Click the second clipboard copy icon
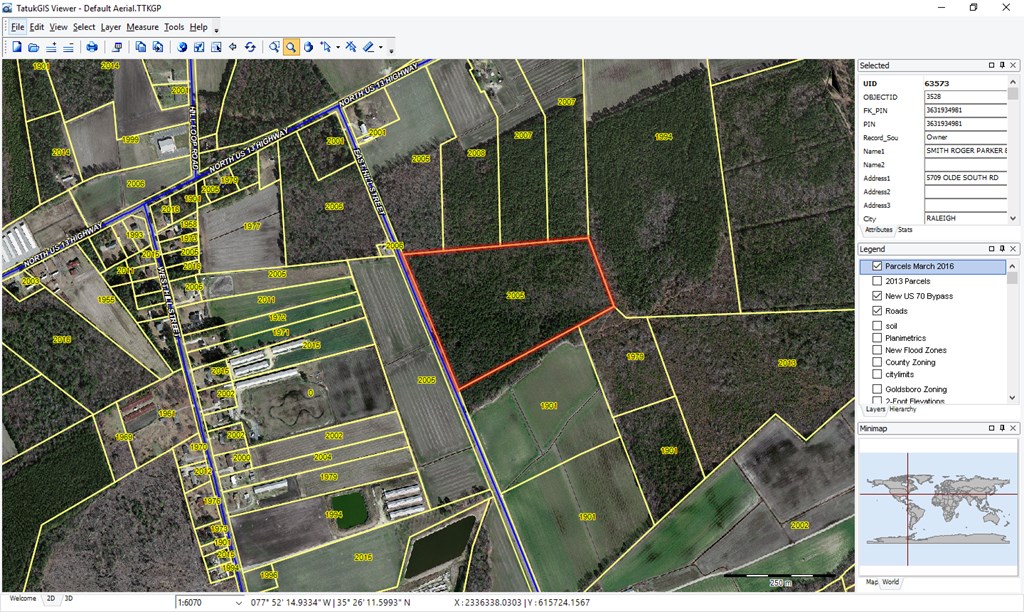Image resolution: width=1024 pixels, height=612 pixels. coord(157,47)
